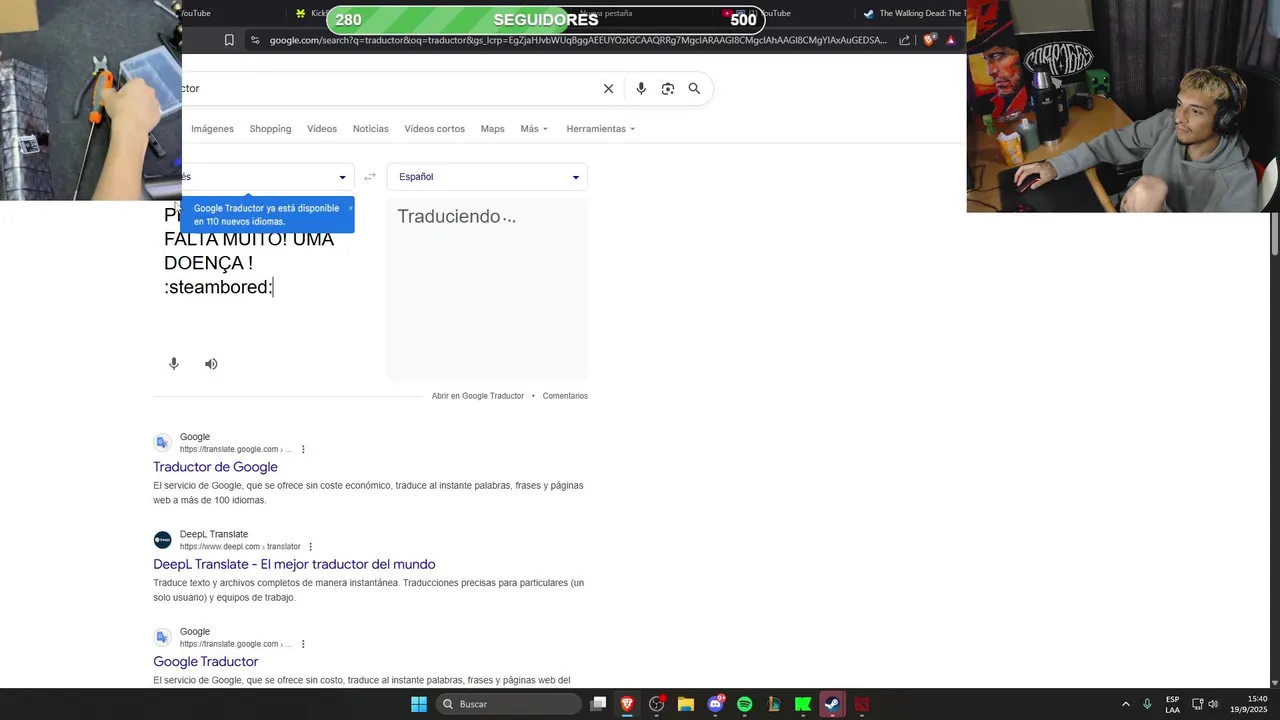Open volume control in system tray

point(1214,704)
